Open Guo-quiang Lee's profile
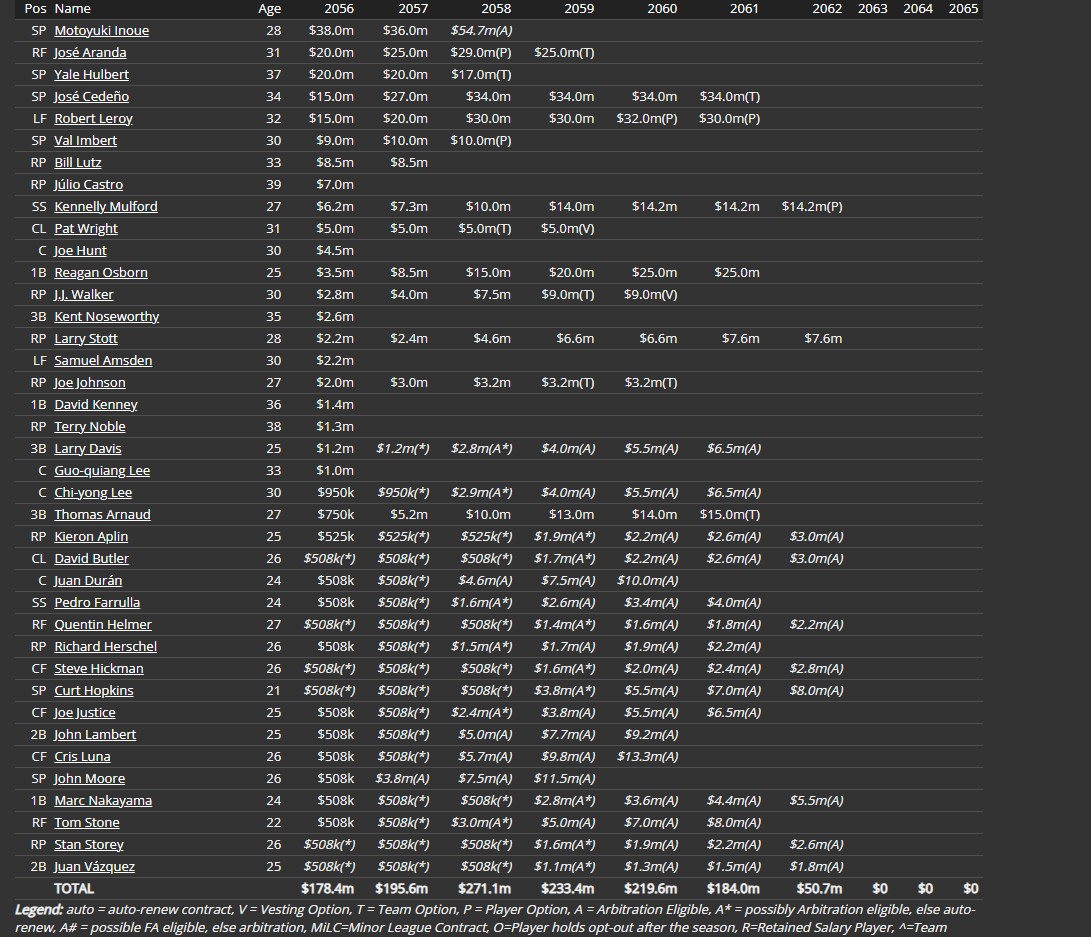The height and width of the screenshot is (937, 1091). point(101,471)
